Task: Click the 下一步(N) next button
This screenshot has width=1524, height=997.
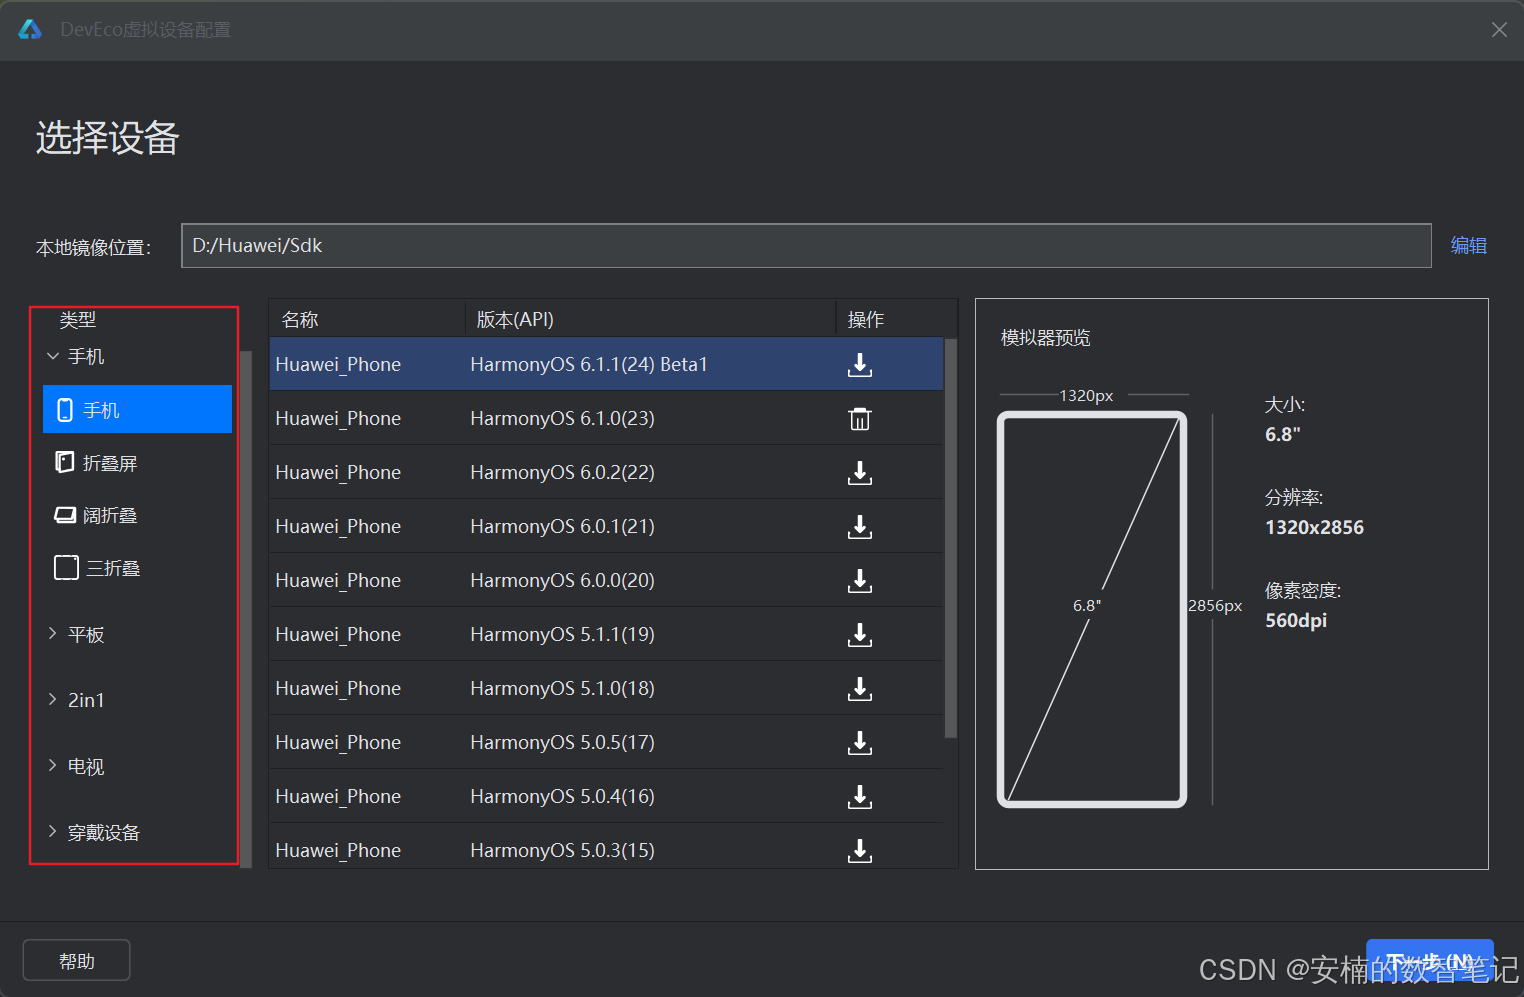Action: (x=1430, y=962)
